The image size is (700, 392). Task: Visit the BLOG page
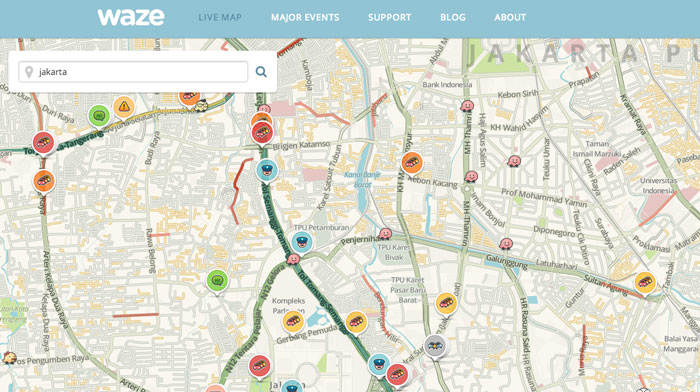453,17
